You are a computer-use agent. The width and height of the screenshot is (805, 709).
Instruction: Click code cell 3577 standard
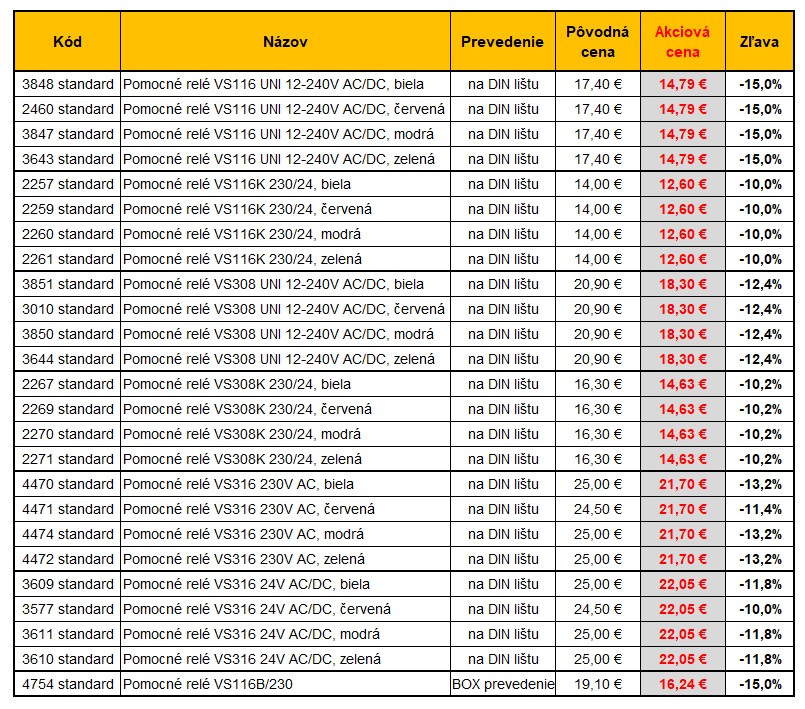(68, 609)
